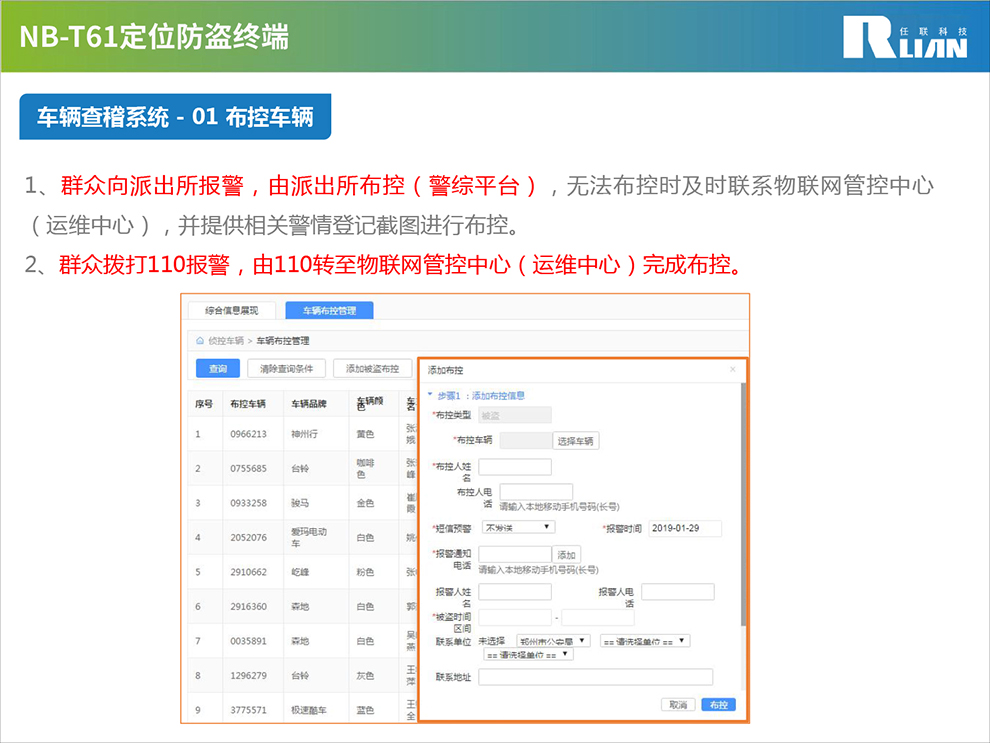The width and height of the screenshot is (990, 743).
Task: Click the dialog's vertical scrollbar
Action: tap(743, 500)
